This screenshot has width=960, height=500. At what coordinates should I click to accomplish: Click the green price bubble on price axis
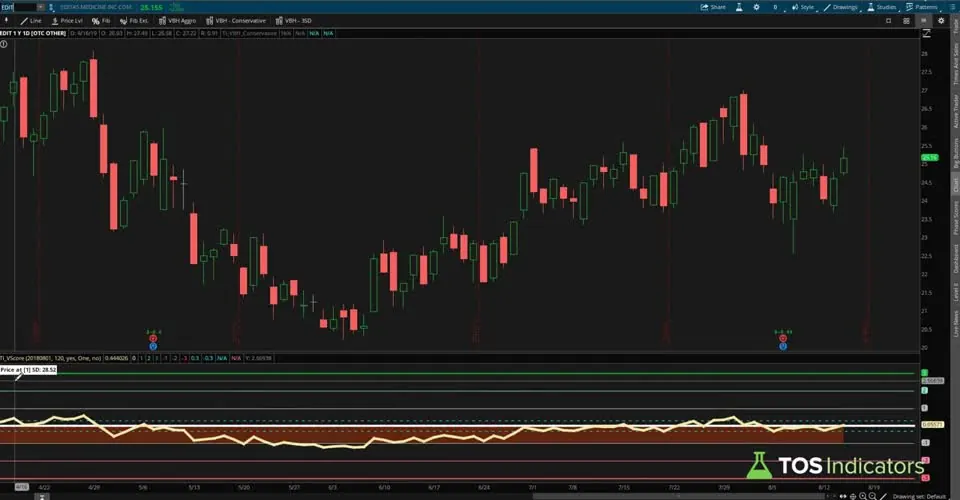click(x=929, y=157)
